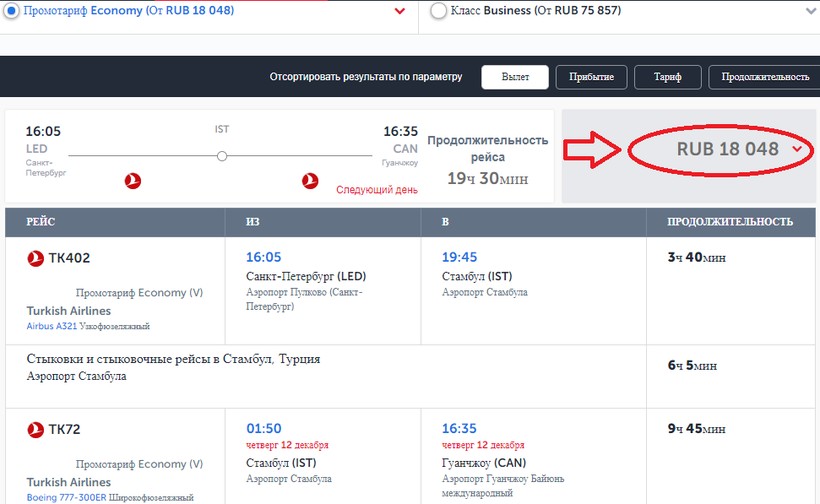Sort results by Вылет

pyautogui.click(x=515, y=77)
